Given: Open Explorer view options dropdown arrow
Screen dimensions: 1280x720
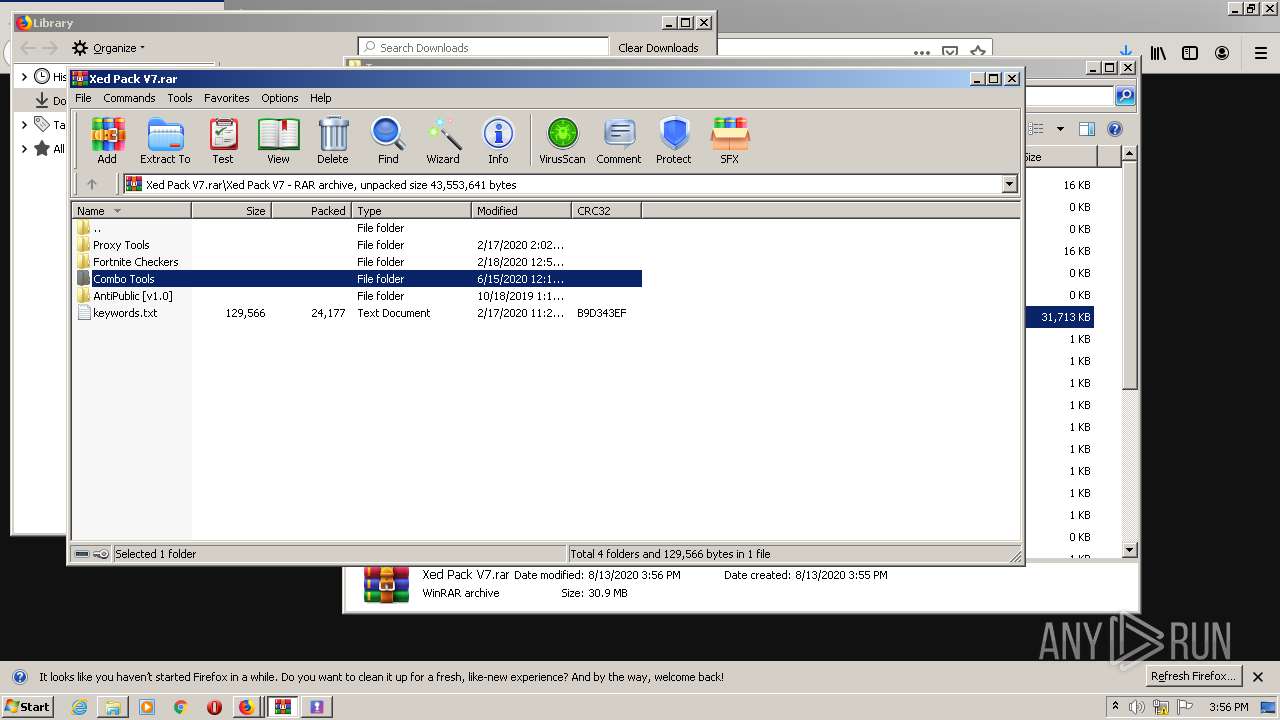Looking at the screenshot, I should (1060, 129).
